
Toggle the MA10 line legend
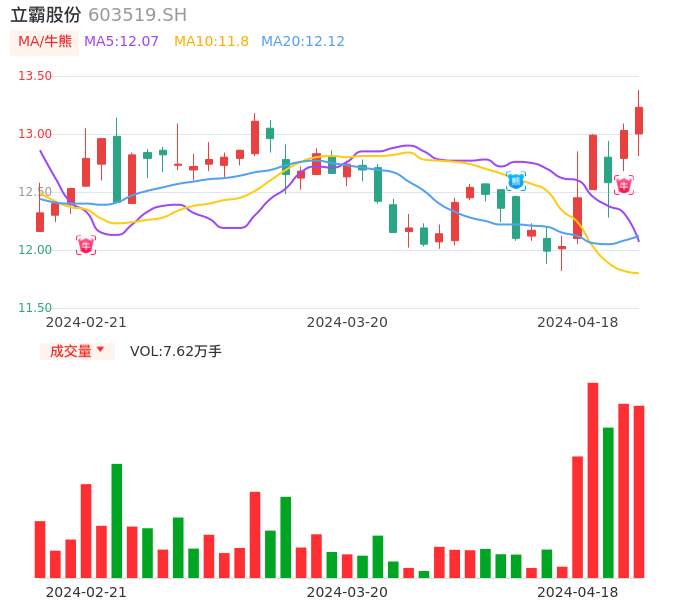[x=211, y=42]
